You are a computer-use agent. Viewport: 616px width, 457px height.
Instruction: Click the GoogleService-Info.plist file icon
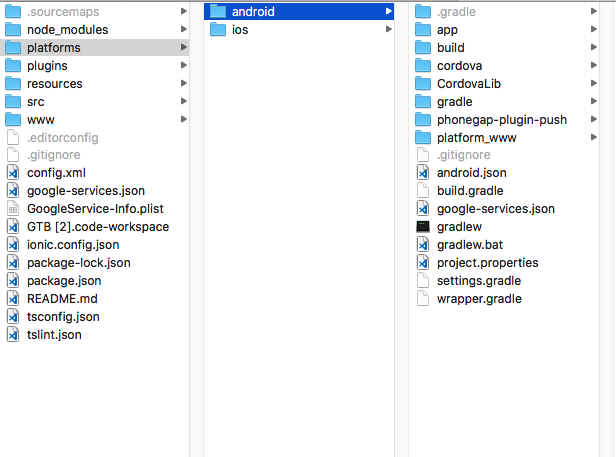(13, 209)
